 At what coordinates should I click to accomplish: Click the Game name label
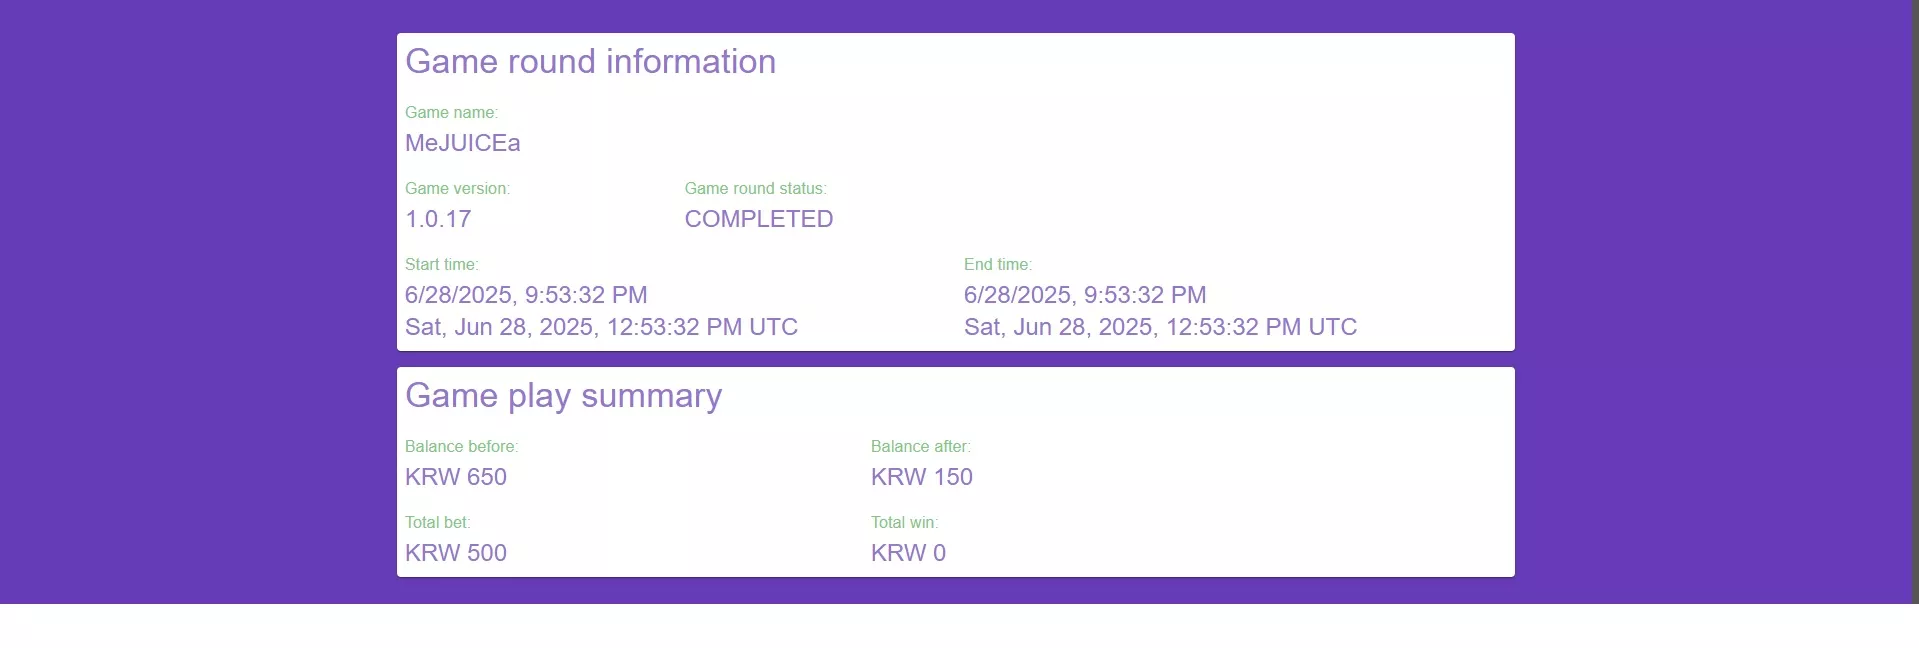pyautogui.click(x=451, y=113)
